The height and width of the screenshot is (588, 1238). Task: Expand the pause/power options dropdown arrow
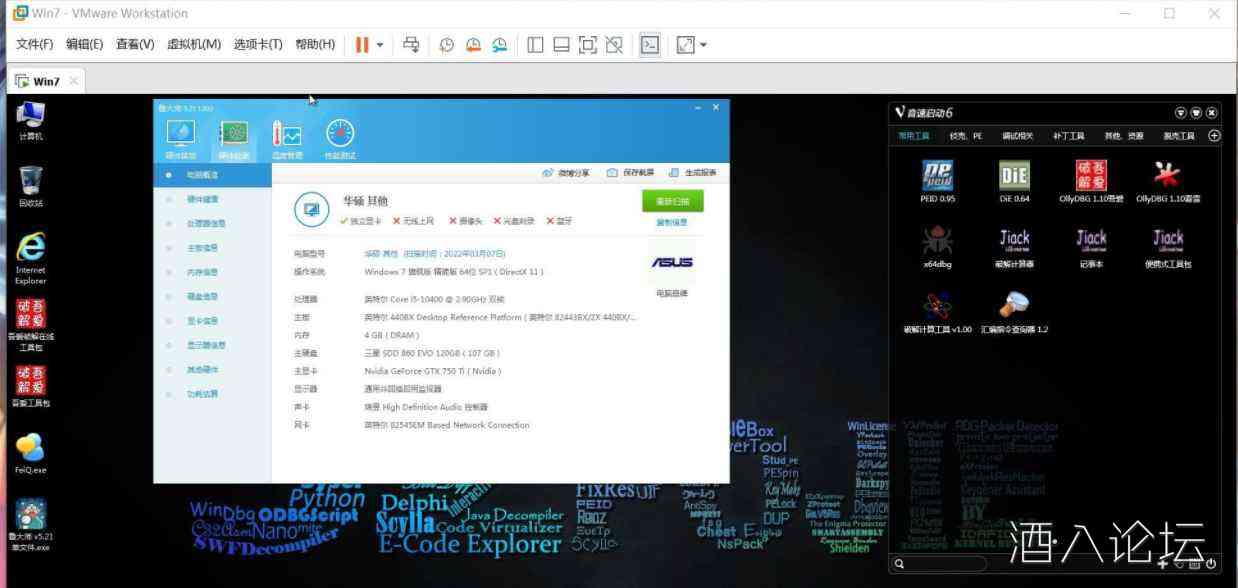[x=380, y=45]
